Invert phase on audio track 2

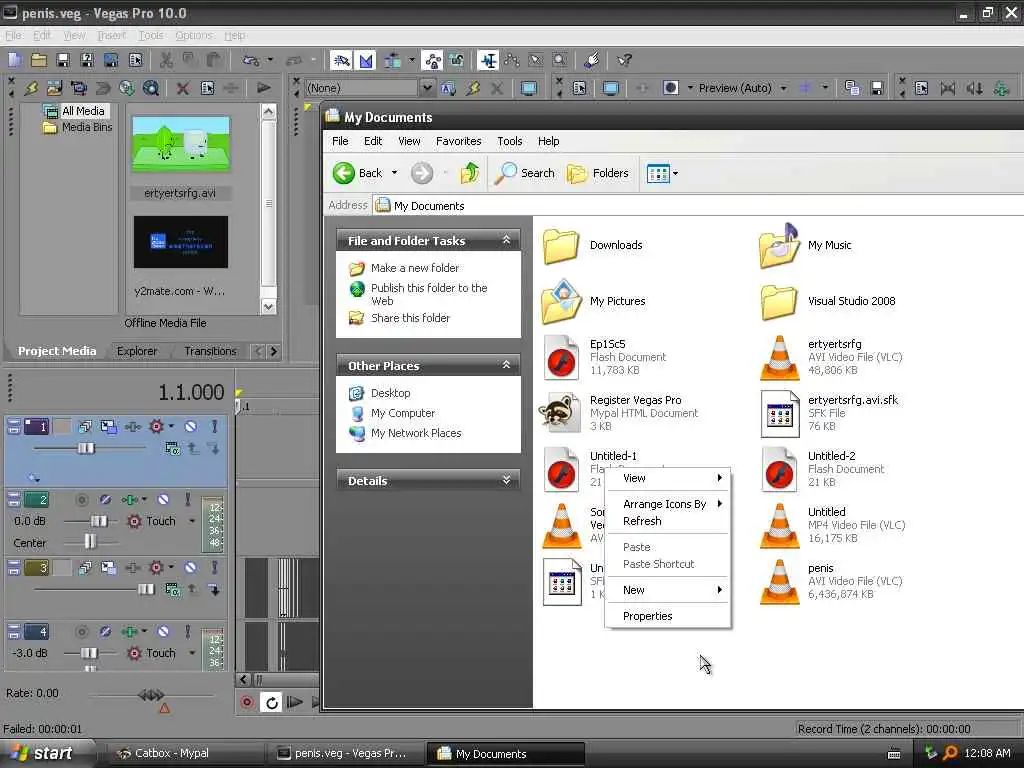(x=105, y=500)
